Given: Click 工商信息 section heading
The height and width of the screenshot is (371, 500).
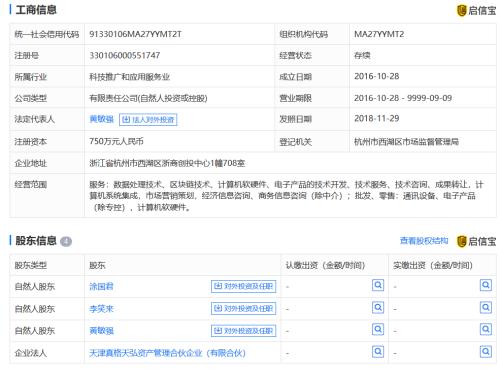Looking at the screenshot, I should (36, 10).
